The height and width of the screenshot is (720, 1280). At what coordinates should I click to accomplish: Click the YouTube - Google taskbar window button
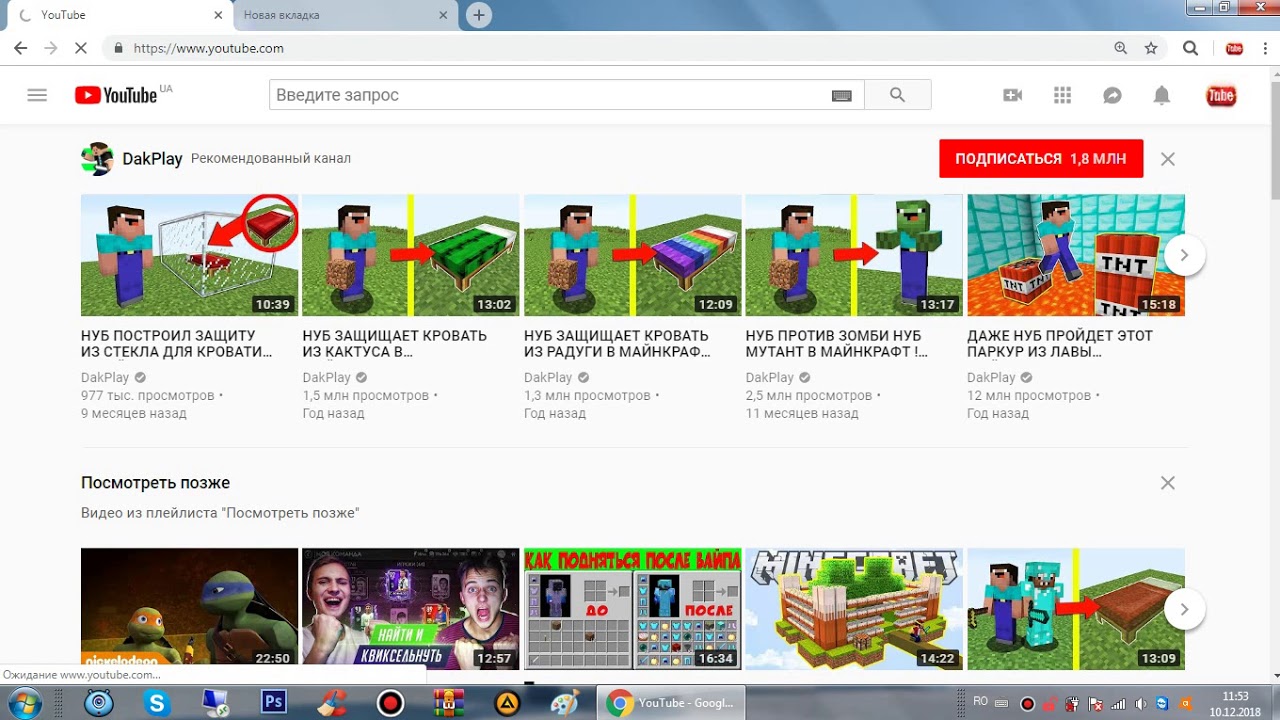click(671, 703)
